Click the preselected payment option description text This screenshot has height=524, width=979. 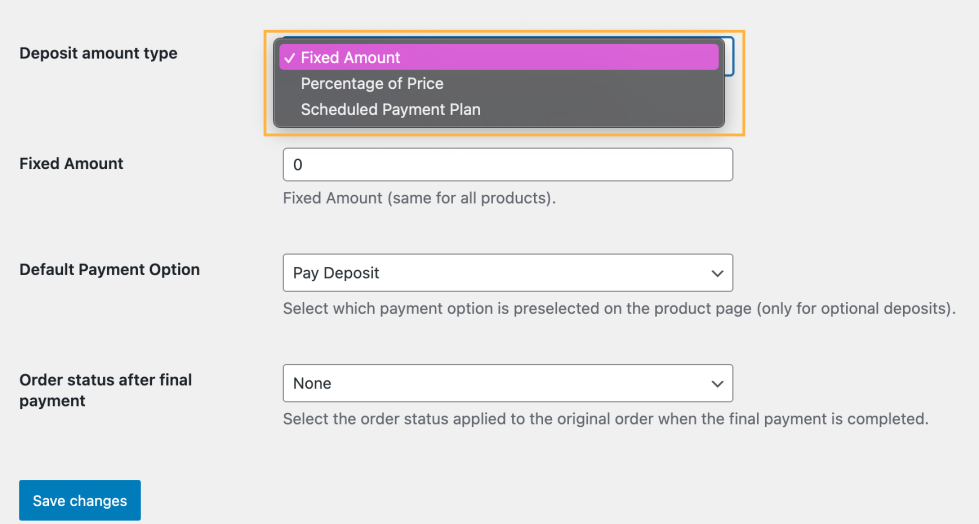point(619,309)
